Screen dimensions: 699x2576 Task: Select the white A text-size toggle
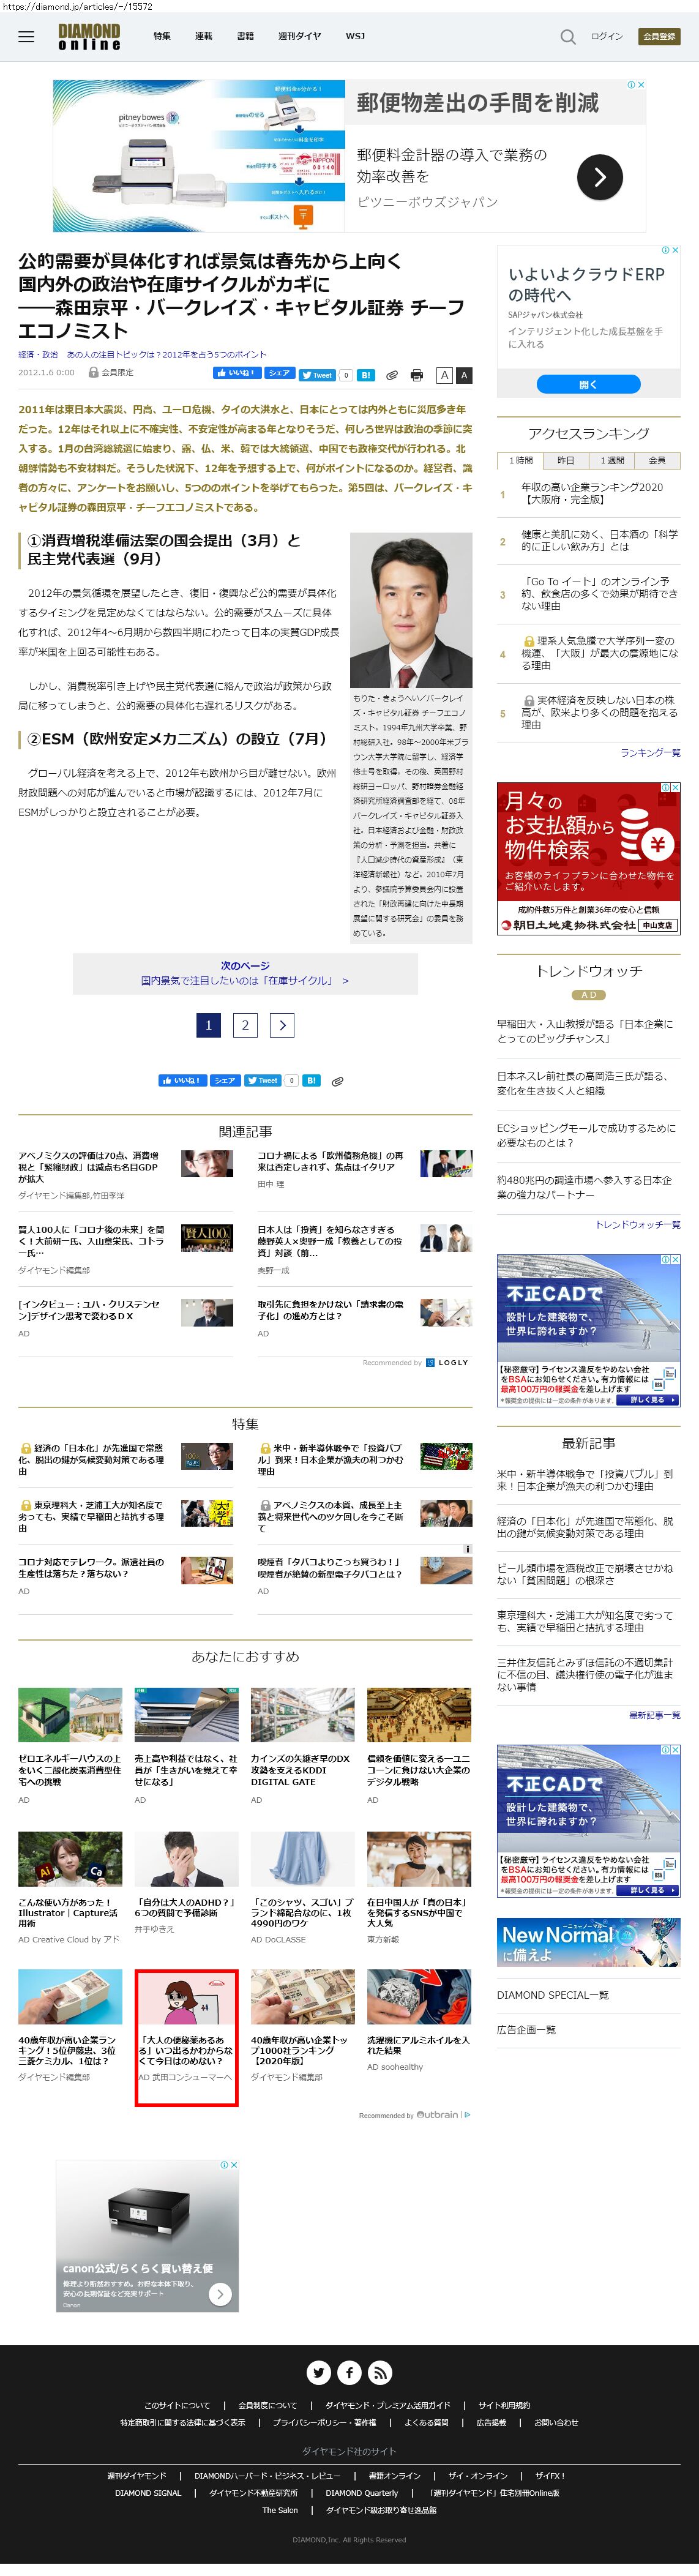(x=445, y=375)
